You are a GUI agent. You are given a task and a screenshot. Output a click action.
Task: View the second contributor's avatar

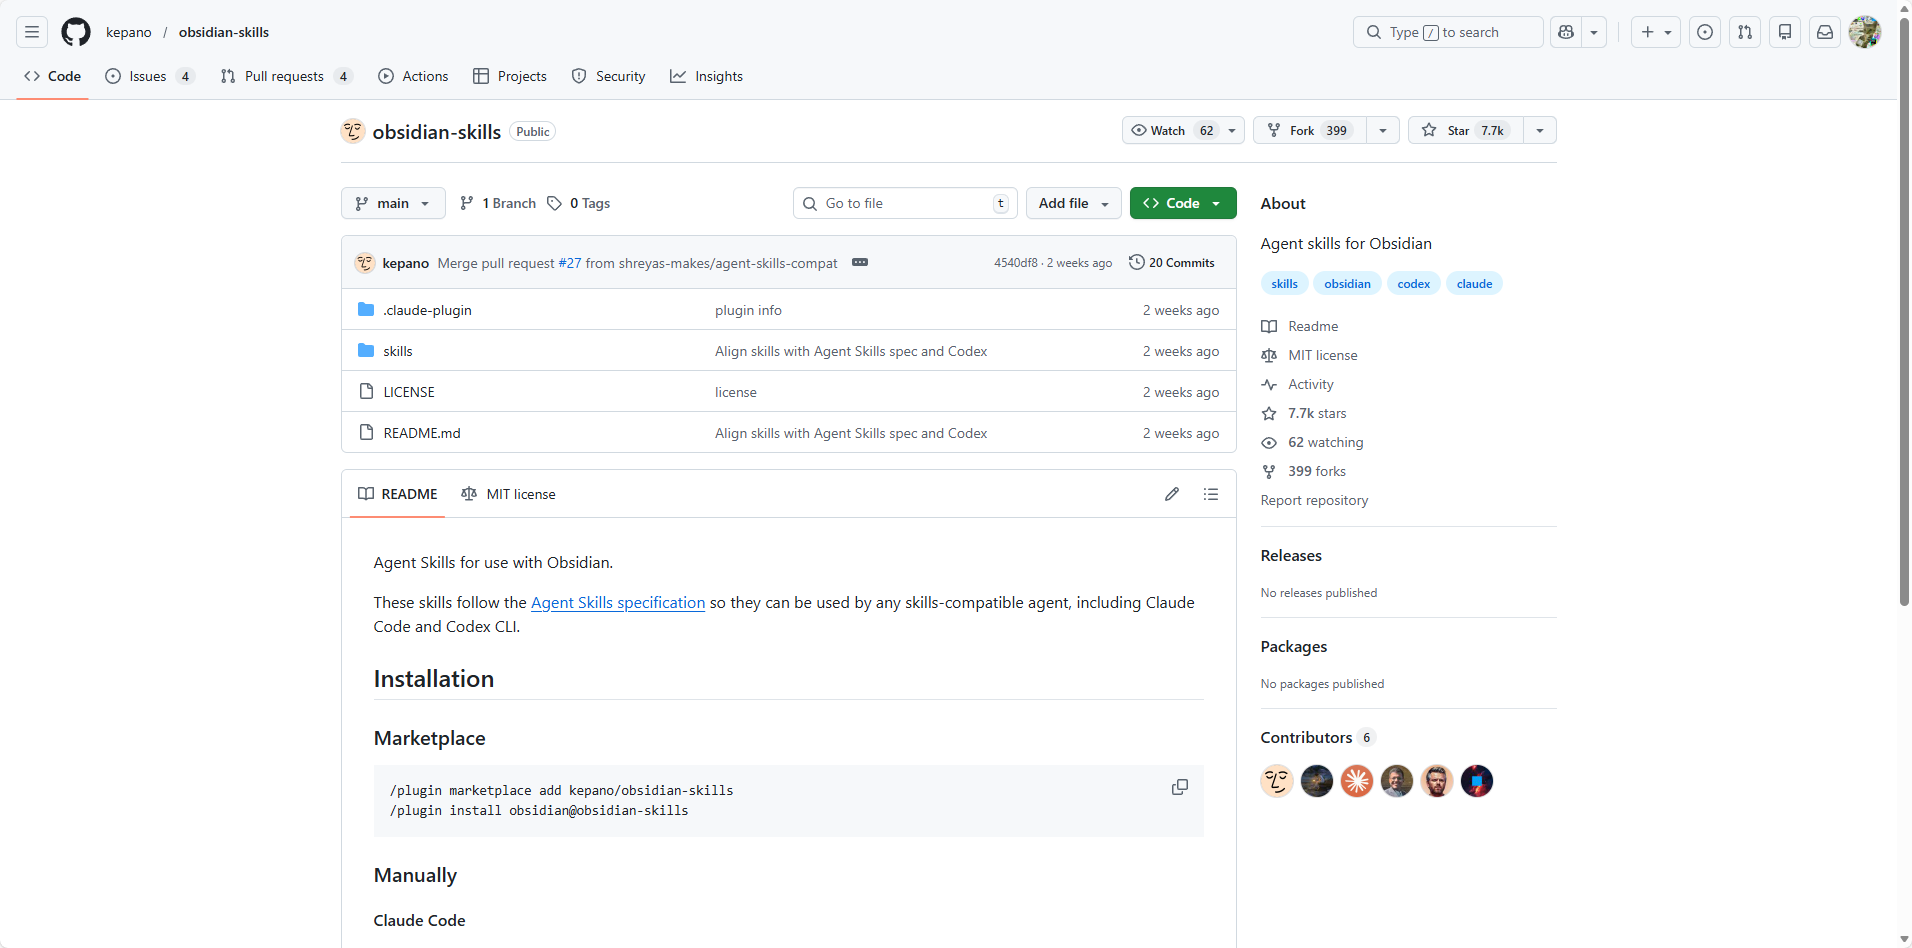pyautogui.click(x=1317, y=781)
